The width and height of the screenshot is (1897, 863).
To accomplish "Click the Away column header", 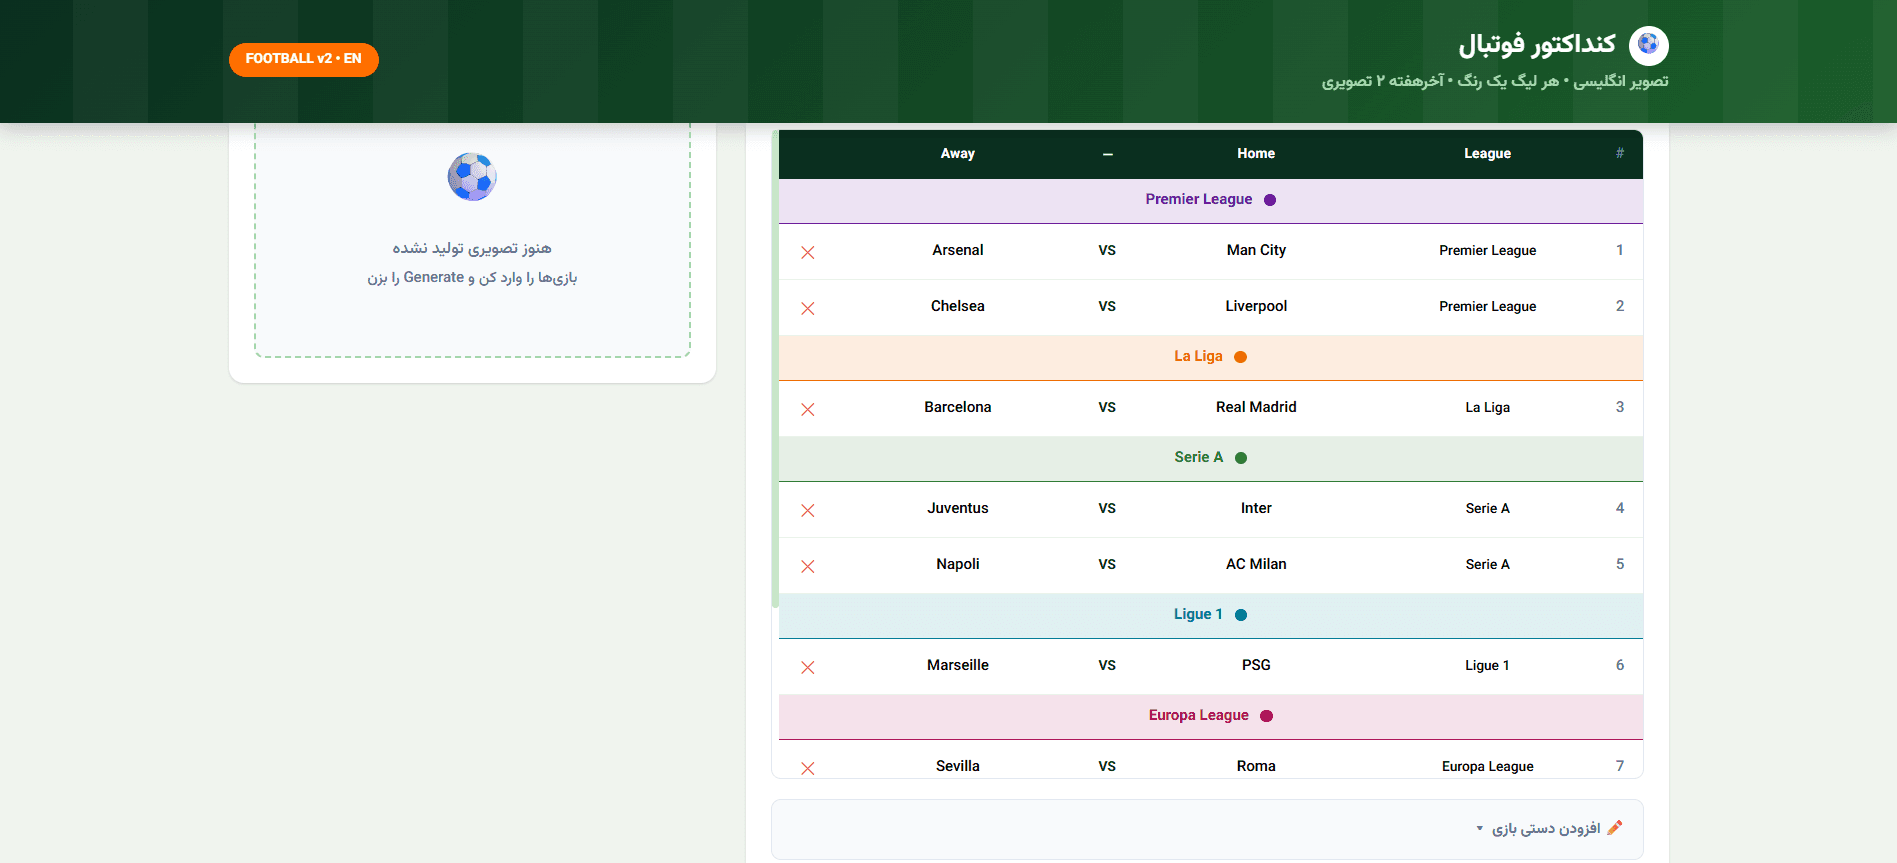I will [957, 153].
